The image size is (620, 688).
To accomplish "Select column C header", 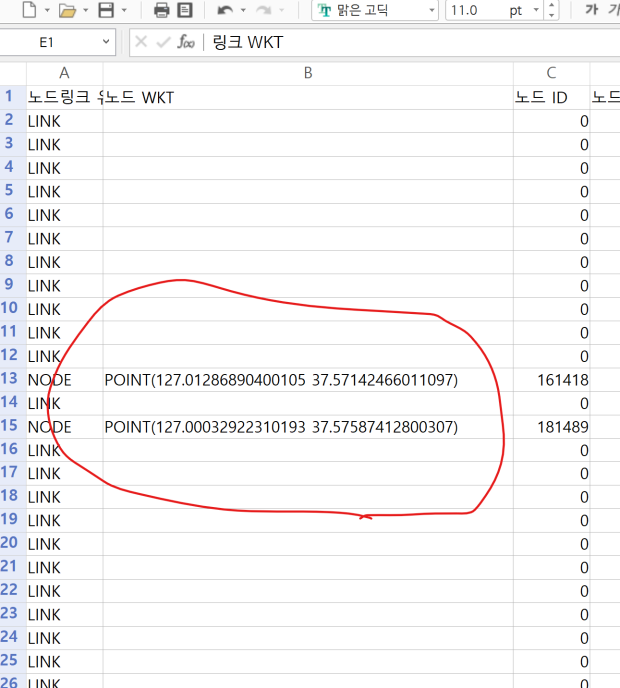I will point(551,72).
